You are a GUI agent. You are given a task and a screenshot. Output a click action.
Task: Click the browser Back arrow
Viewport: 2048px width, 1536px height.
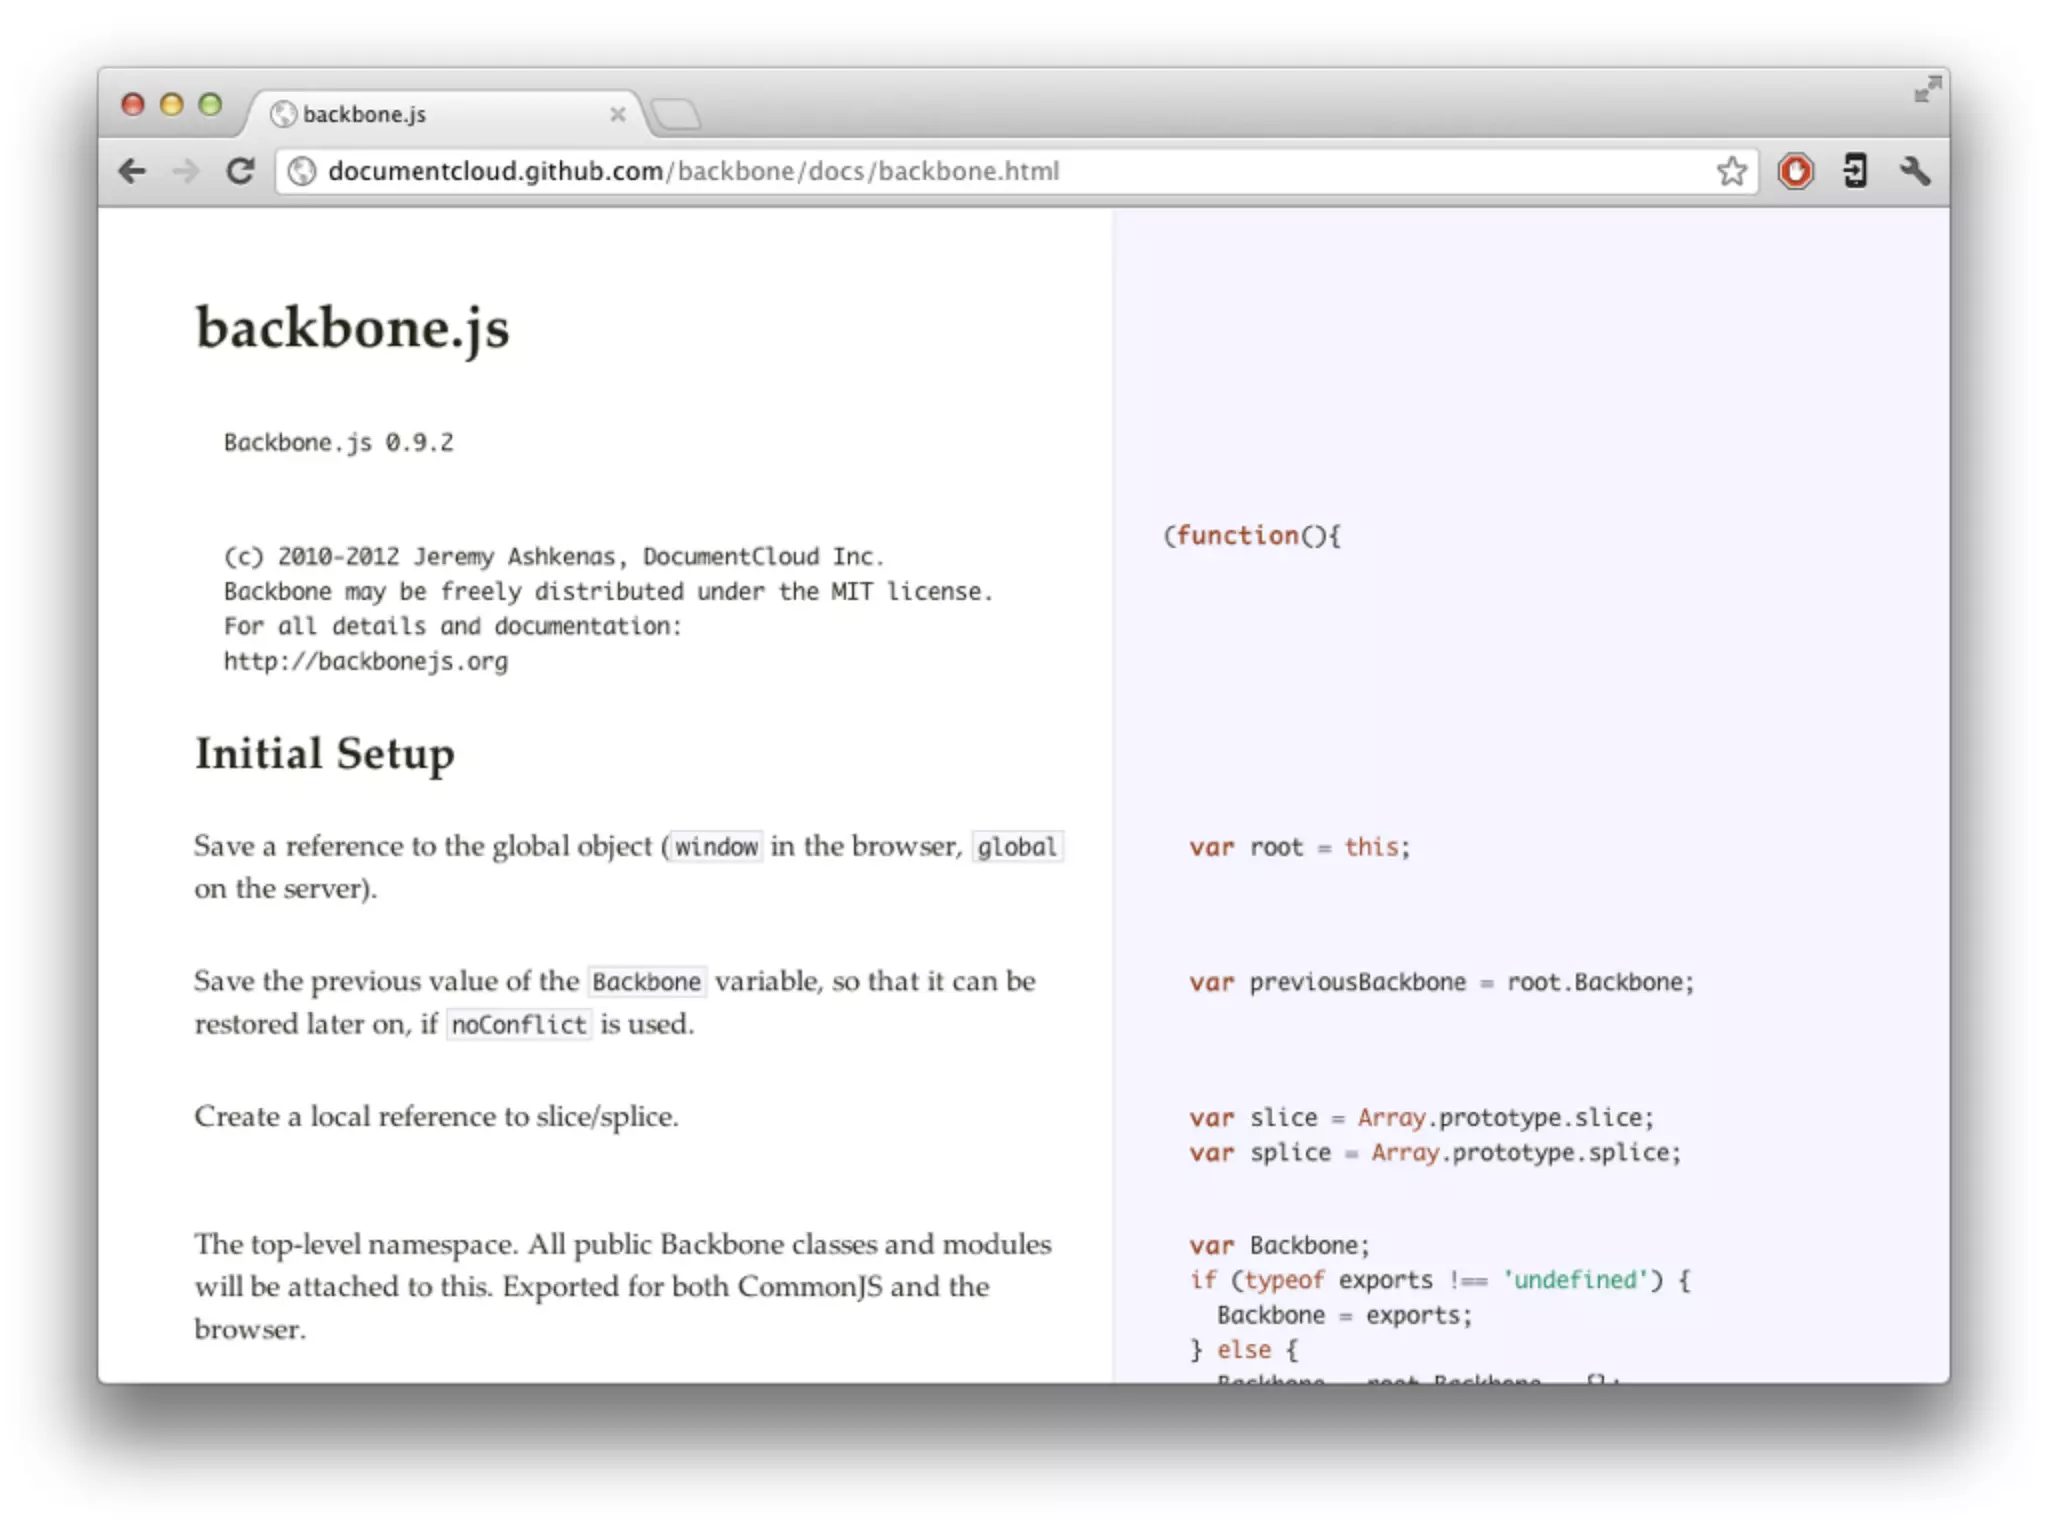[132, 171]
